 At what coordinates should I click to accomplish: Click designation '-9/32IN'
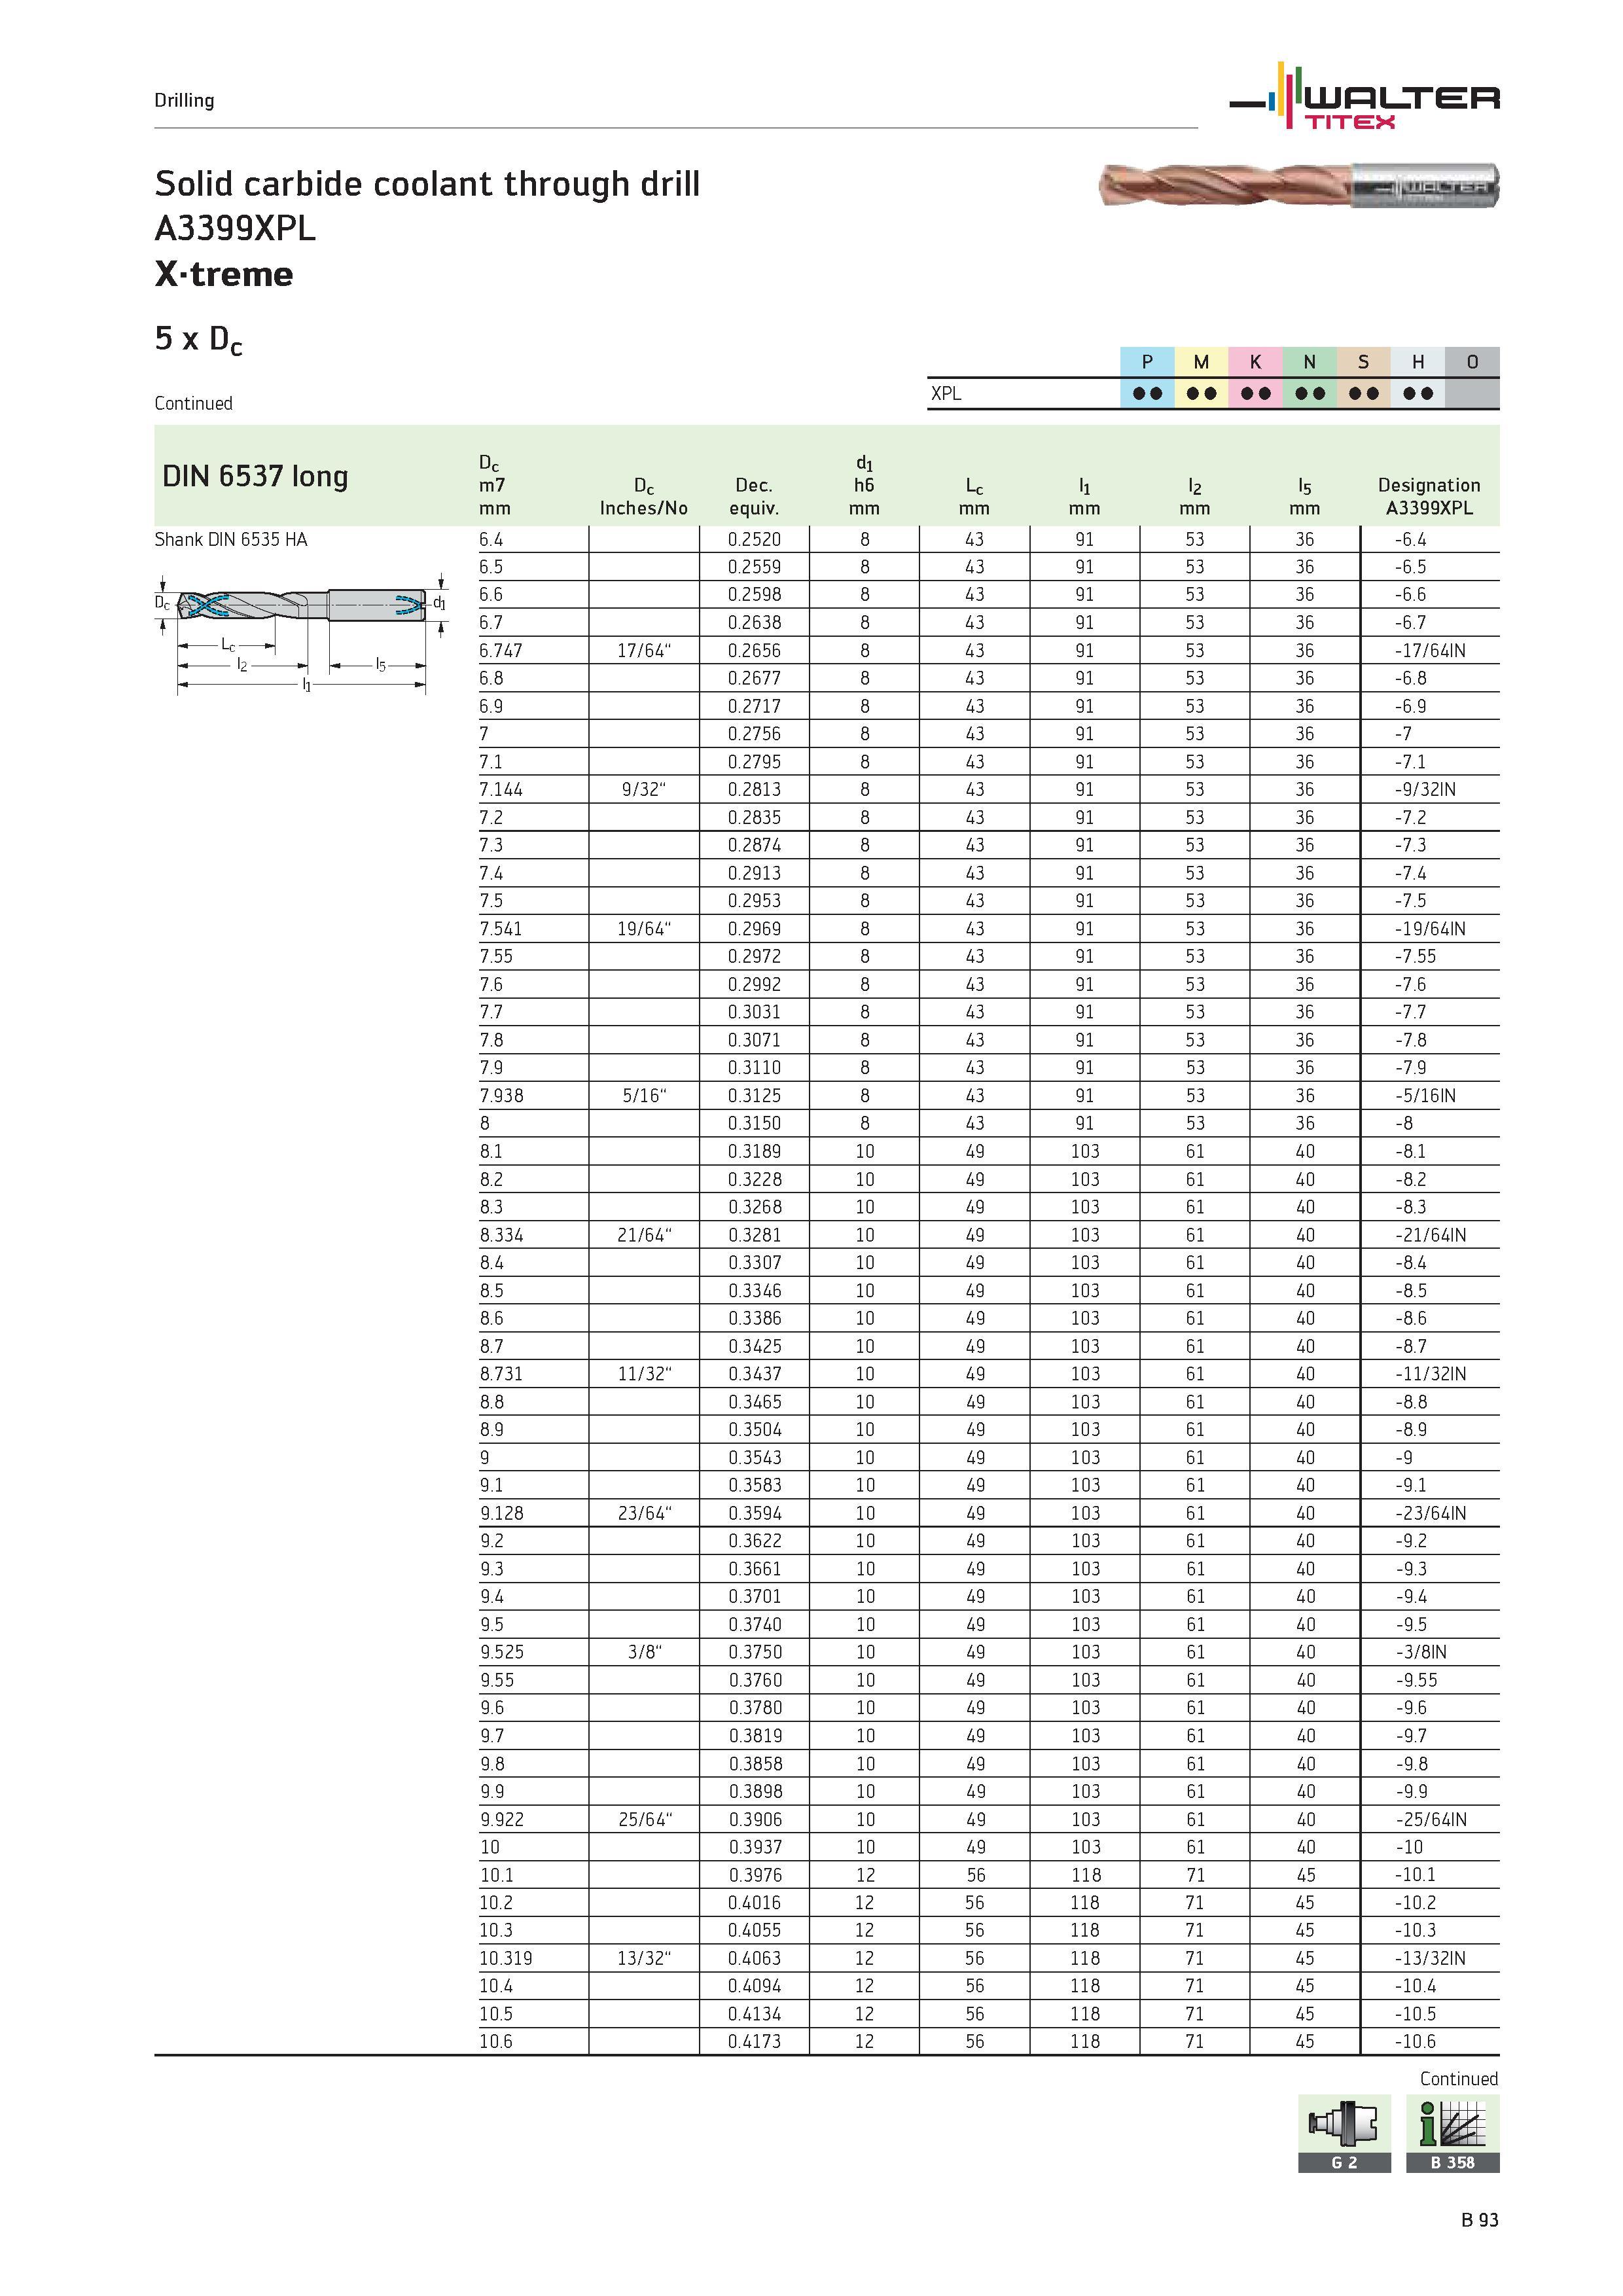1426,790
